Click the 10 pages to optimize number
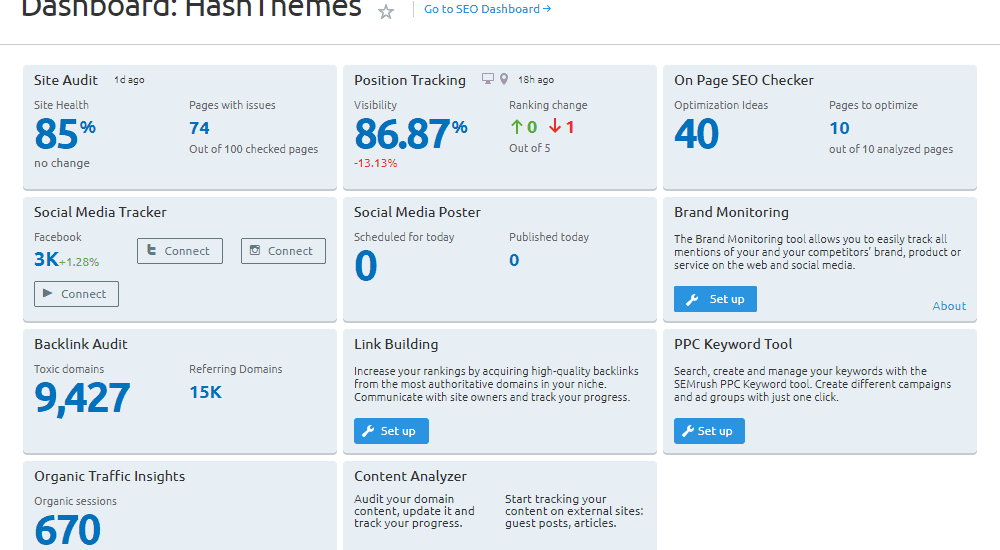This screenshot has width=1000, height=550. tap(839, 128)
